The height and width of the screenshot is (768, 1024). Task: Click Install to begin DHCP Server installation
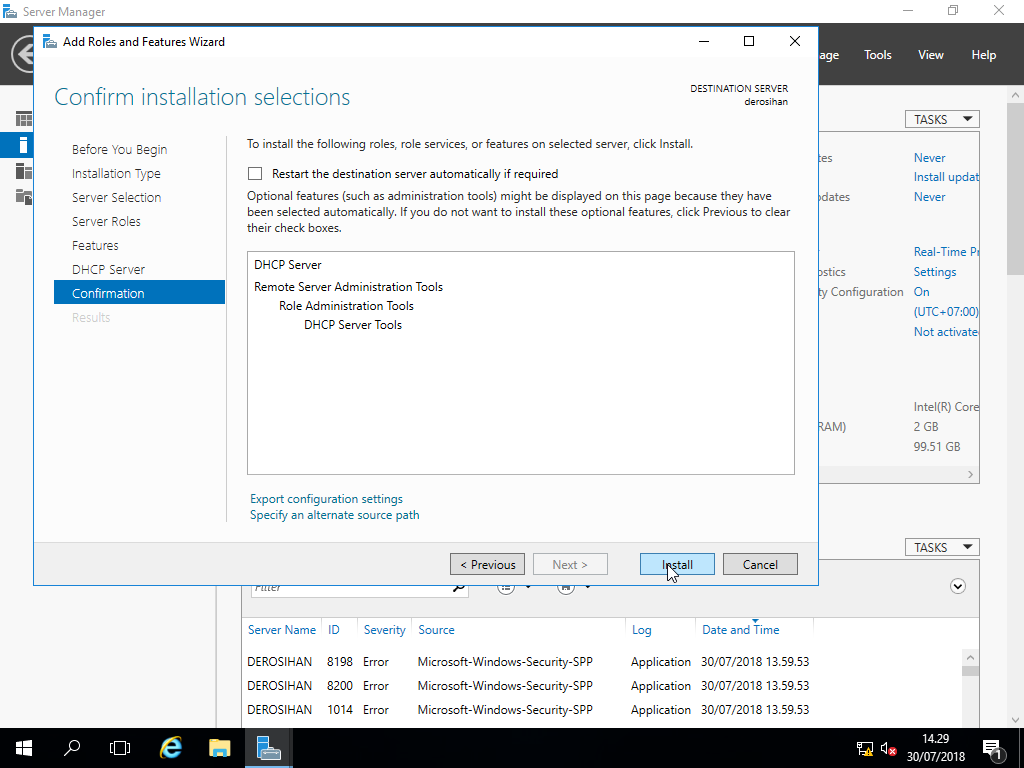coord(677,563)
